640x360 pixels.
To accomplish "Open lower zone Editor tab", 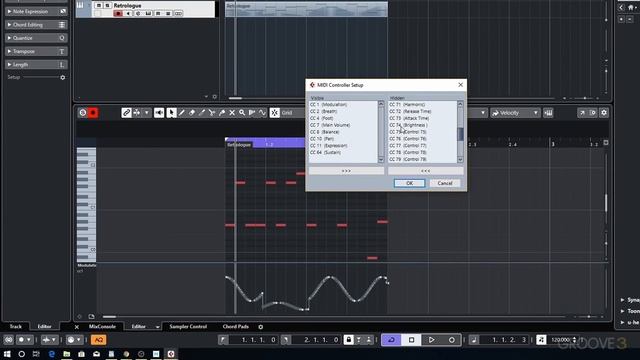I will point(138,327).
